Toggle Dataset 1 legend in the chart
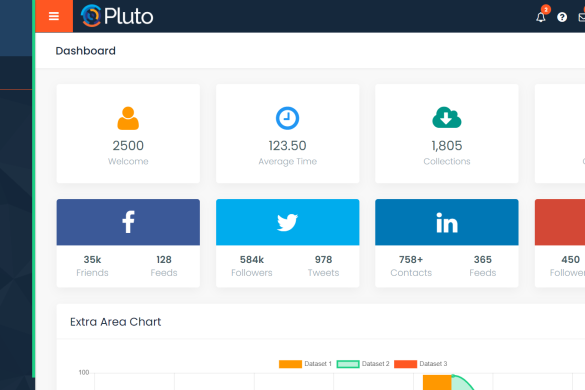 pyautogui.click(x=305, y=364)
